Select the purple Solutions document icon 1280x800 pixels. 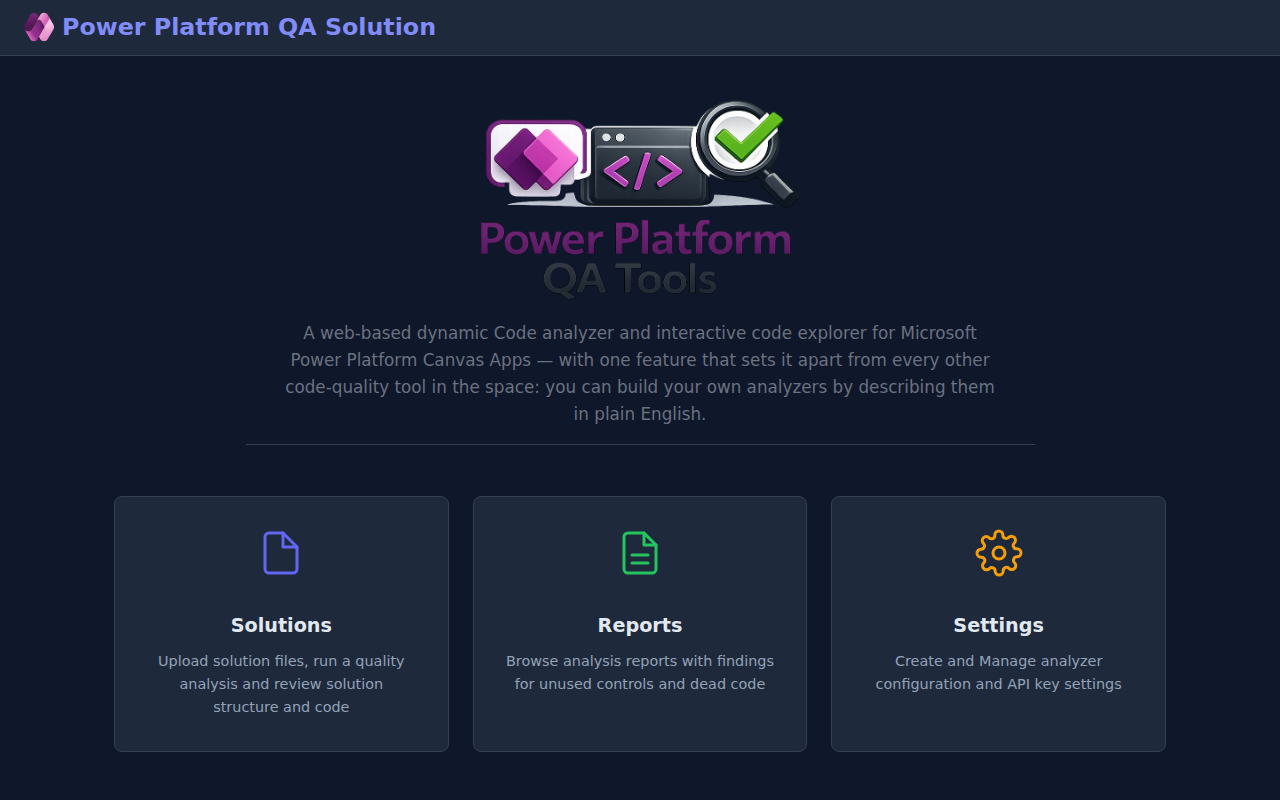[x=281, y=552]
